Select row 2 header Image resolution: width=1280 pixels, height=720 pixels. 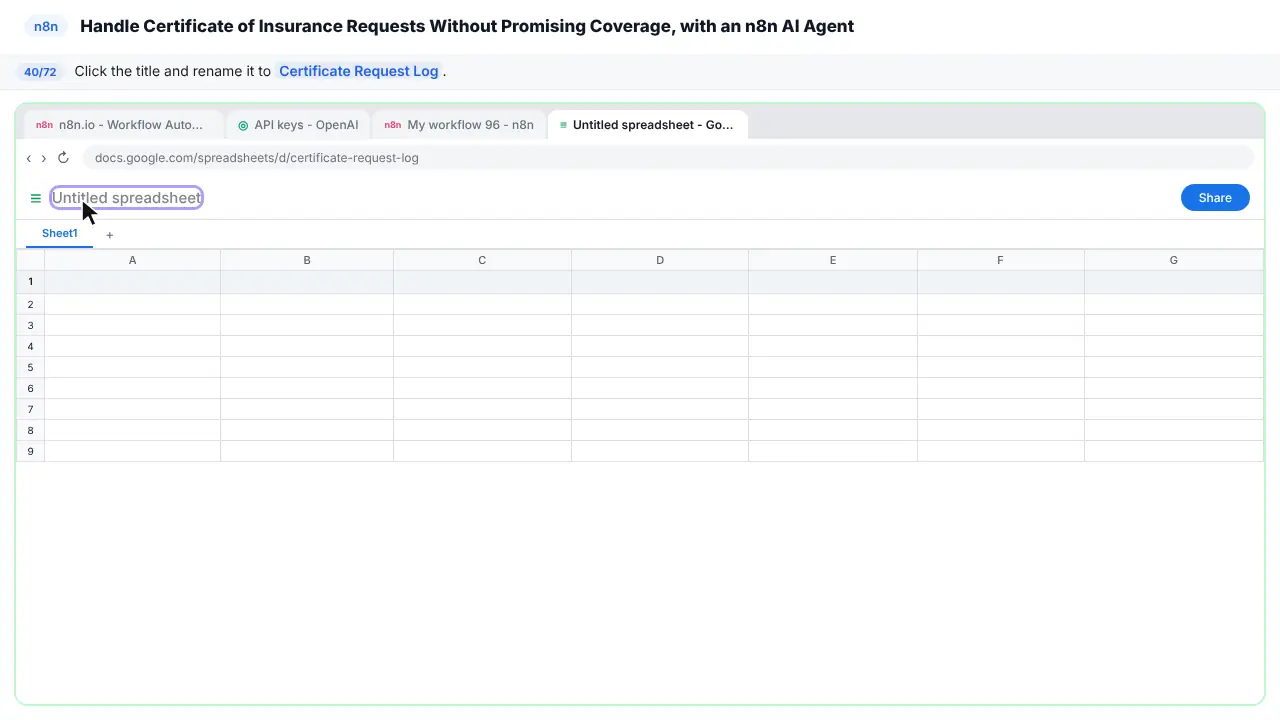[31, 304]
